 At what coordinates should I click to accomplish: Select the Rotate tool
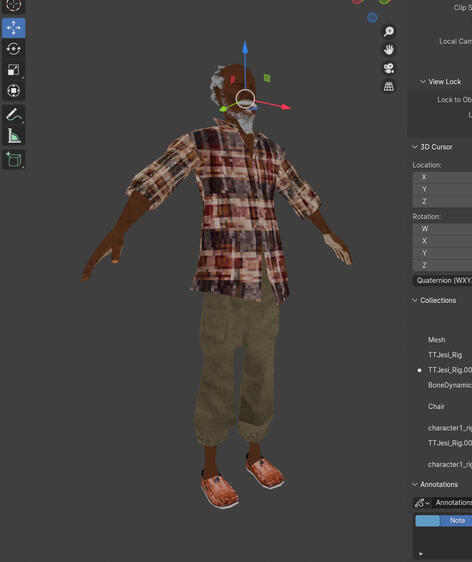(x=14, y=49)
